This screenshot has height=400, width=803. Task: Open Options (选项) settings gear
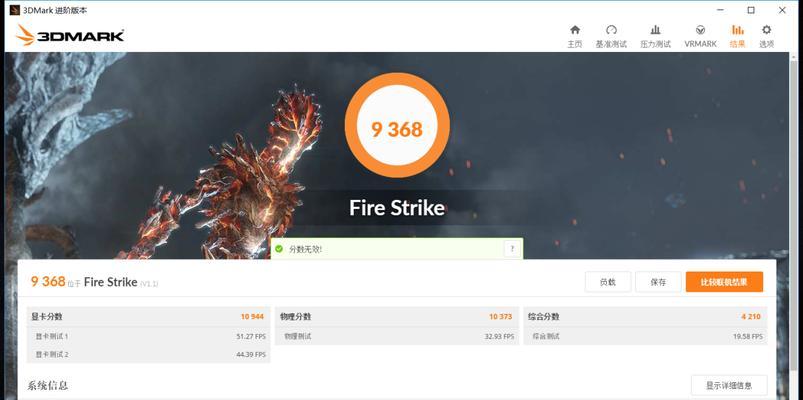pos(766,36)
